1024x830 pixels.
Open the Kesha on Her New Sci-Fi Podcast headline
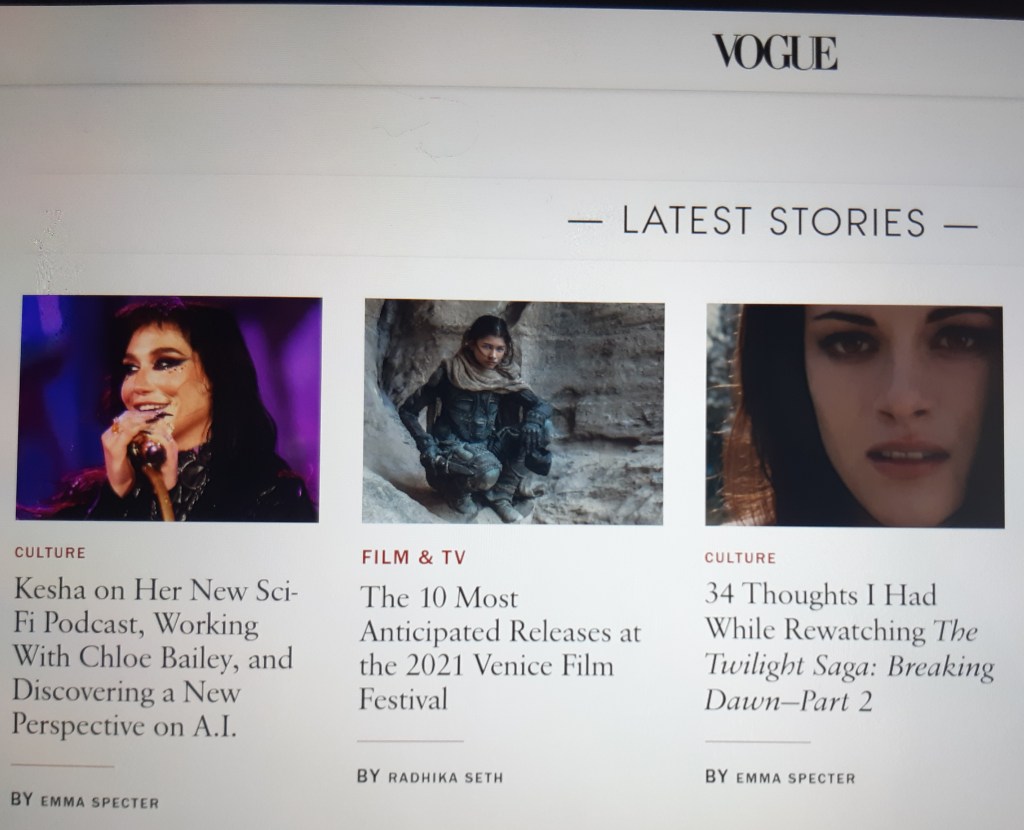point(155,657)
